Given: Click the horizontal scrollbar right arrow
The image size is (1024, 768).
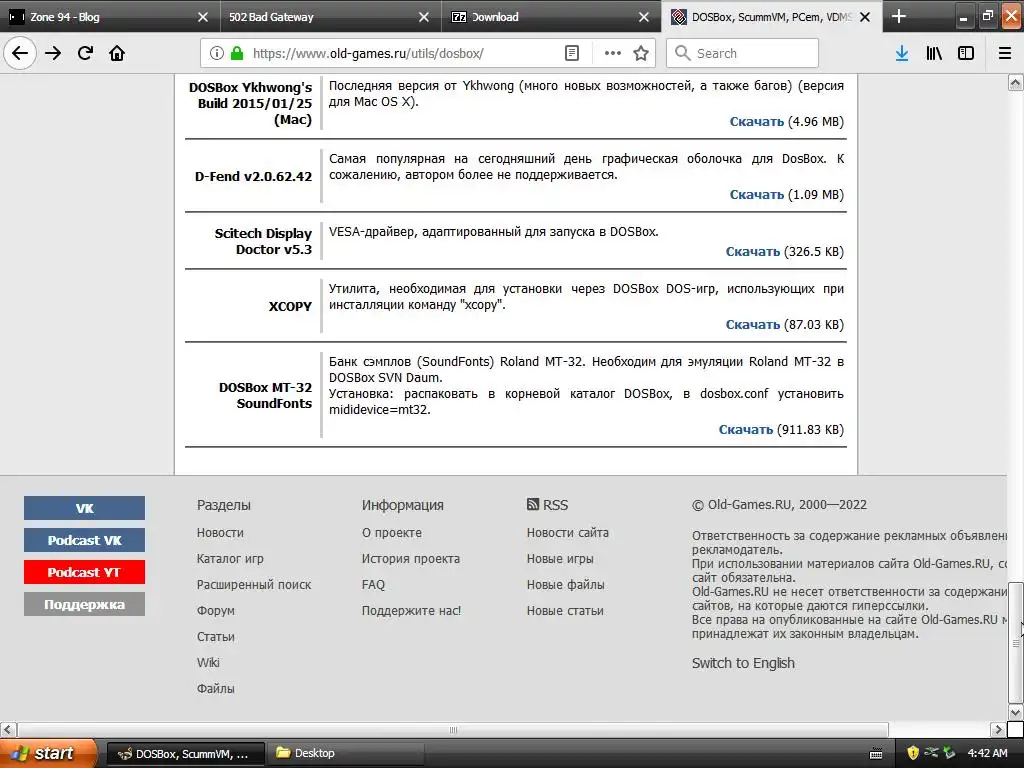Looking at the screenshot, I should point(998,729).
